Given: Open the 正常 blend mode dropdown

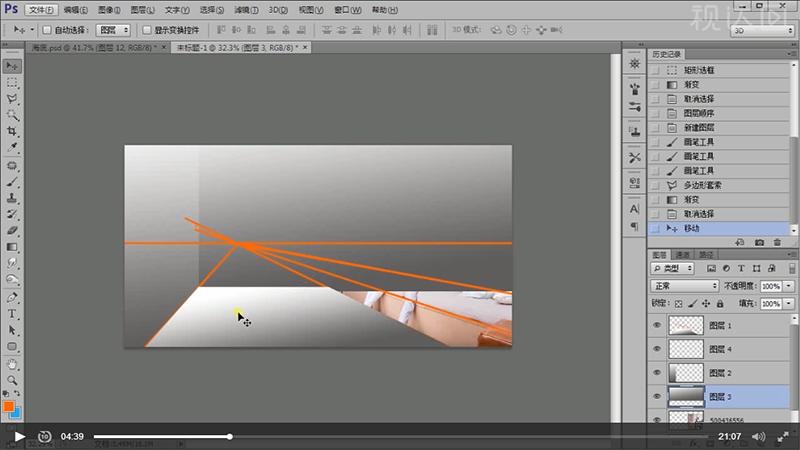Looking at the screenshot, I should click(x=685, y=286).
